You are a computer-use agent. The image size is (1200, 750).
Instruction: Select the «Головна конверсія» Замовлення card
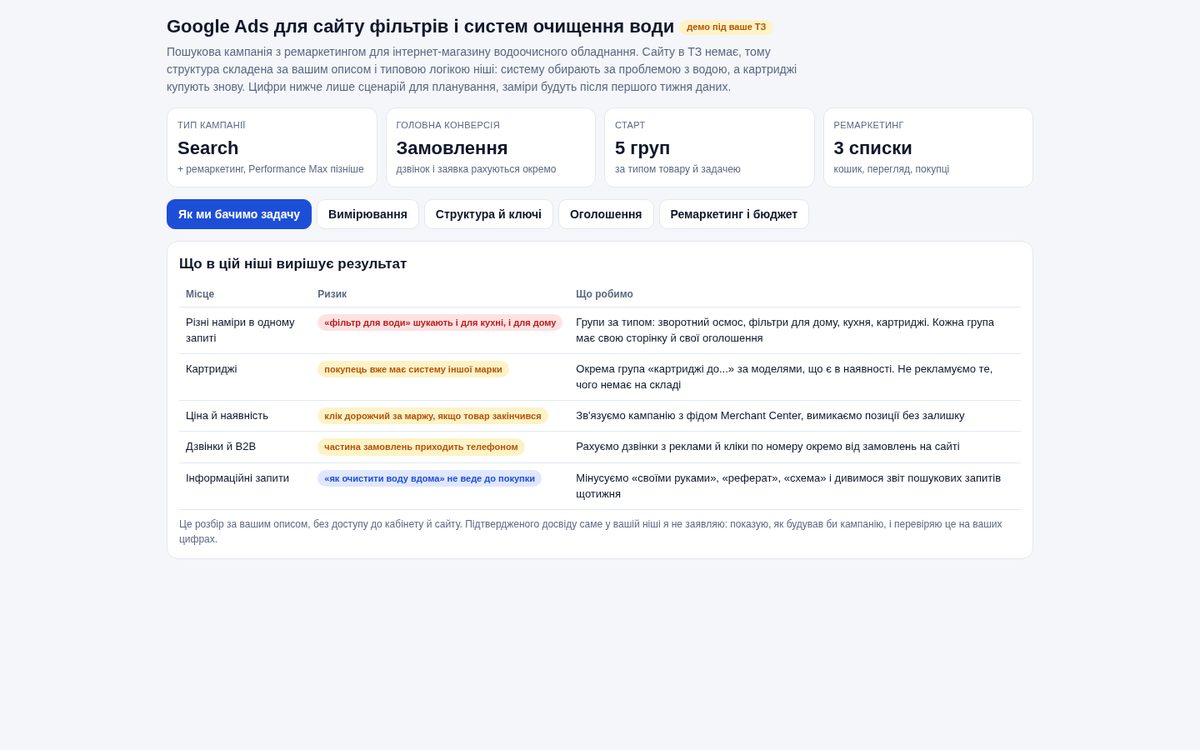click(491, 148)
